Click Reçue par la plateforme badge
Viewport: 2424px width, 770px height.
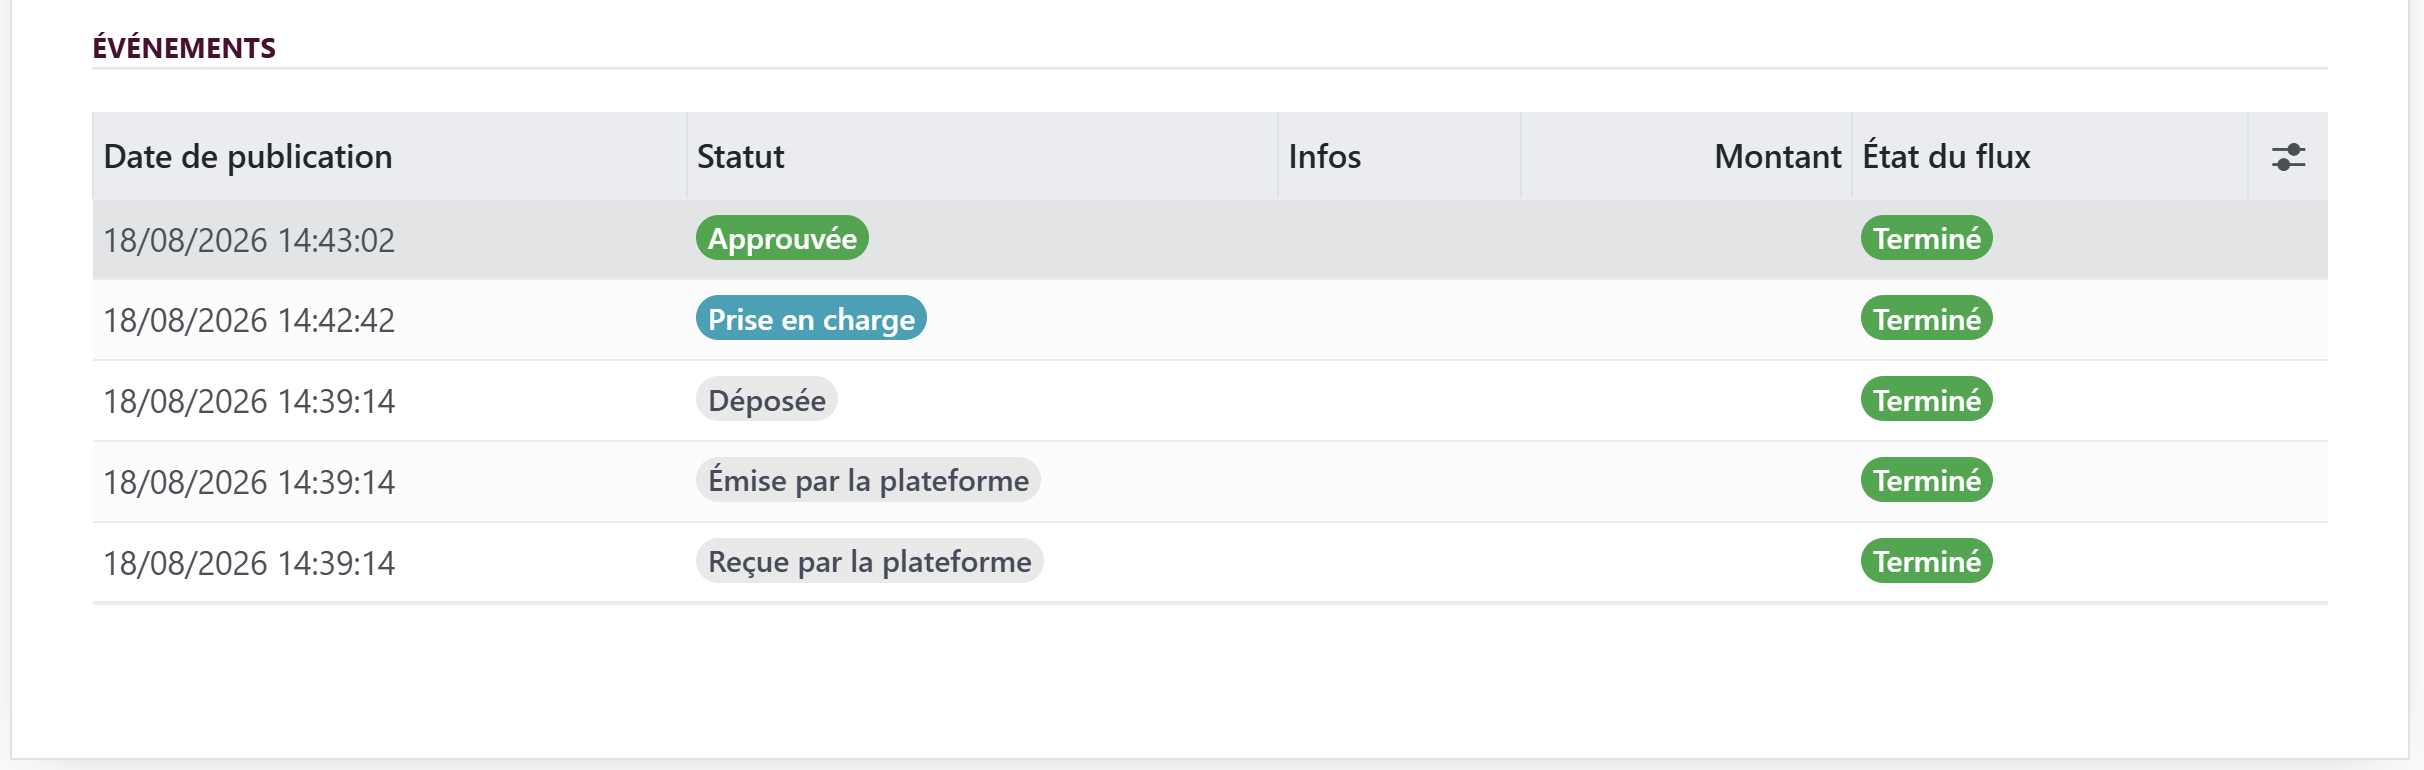click(870, 561)
